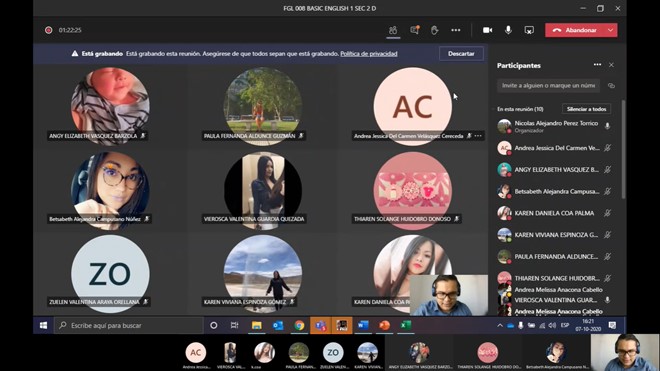Select PAULA FERNANDA ALDUNCE GUZMÁN video tile
The width and height of the screenshot is (660, 371).
[263, 106]
